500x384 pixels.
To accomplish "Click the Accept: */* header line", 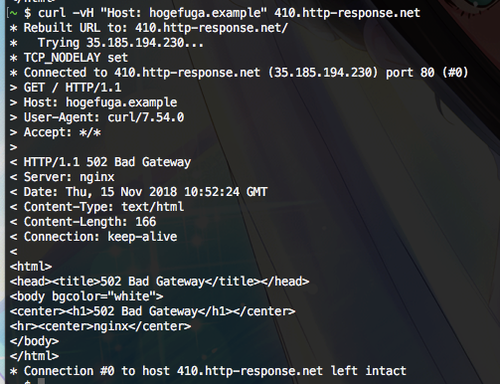I will pos(62,133).
